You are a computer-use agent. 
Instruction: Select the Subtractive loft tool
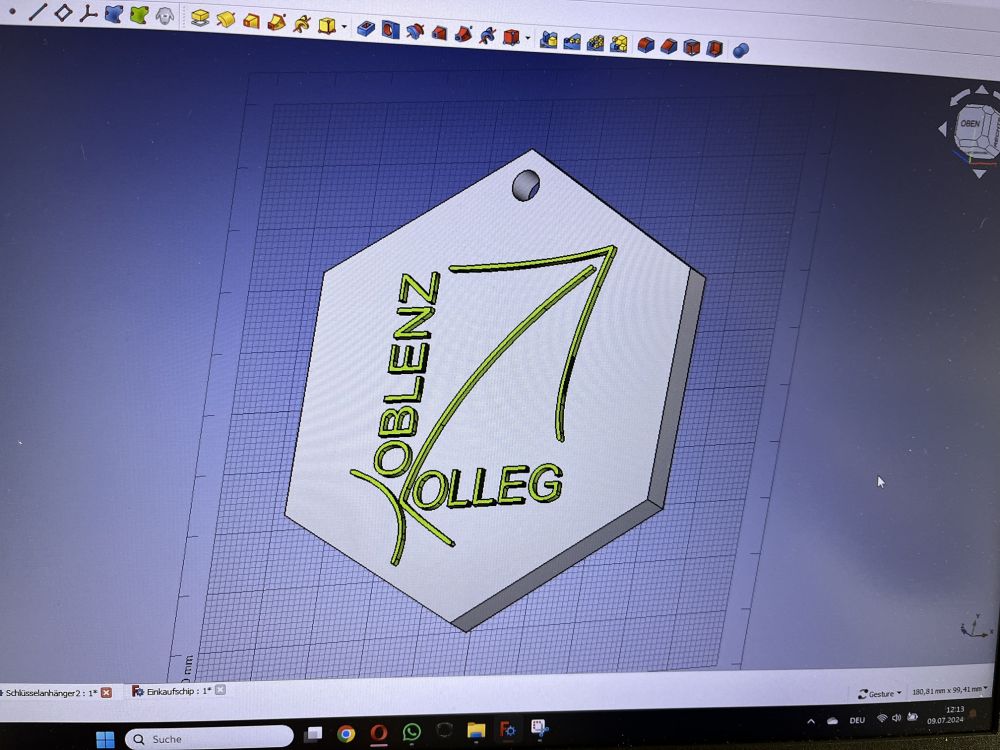point(439,33)
